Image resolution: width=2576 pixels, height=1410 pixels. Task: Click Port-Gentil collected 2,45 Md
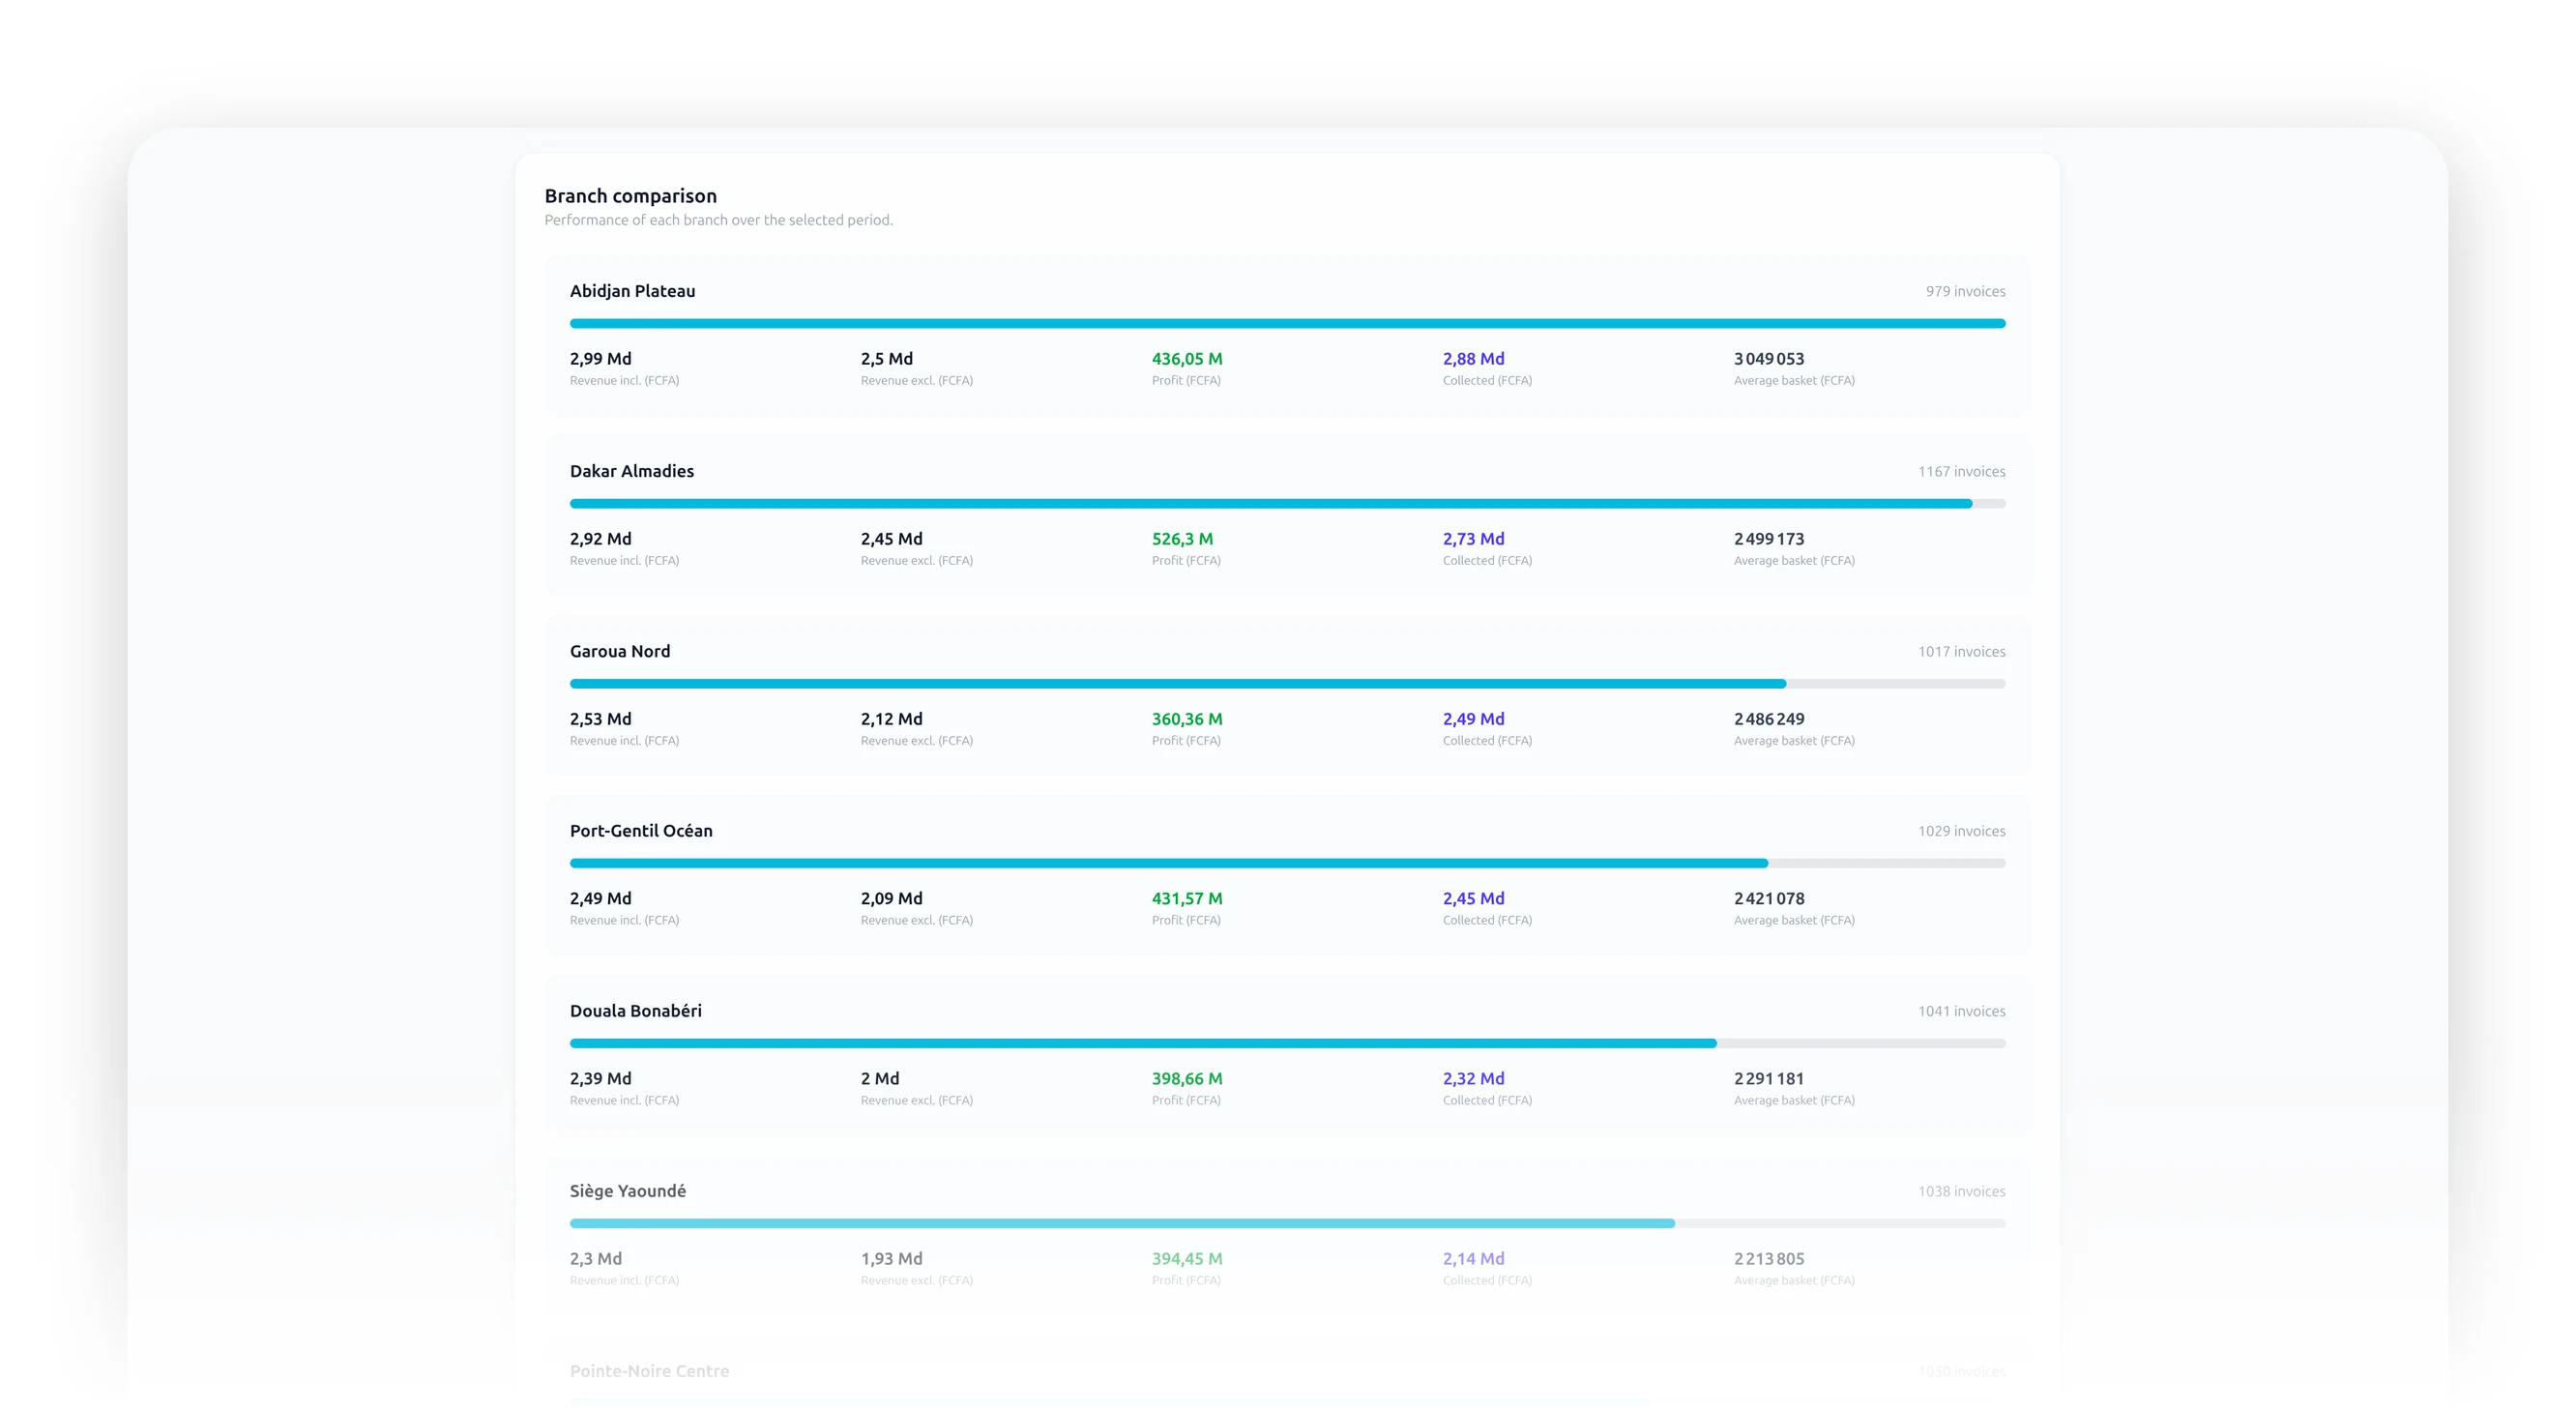(x=1473, y=899)
